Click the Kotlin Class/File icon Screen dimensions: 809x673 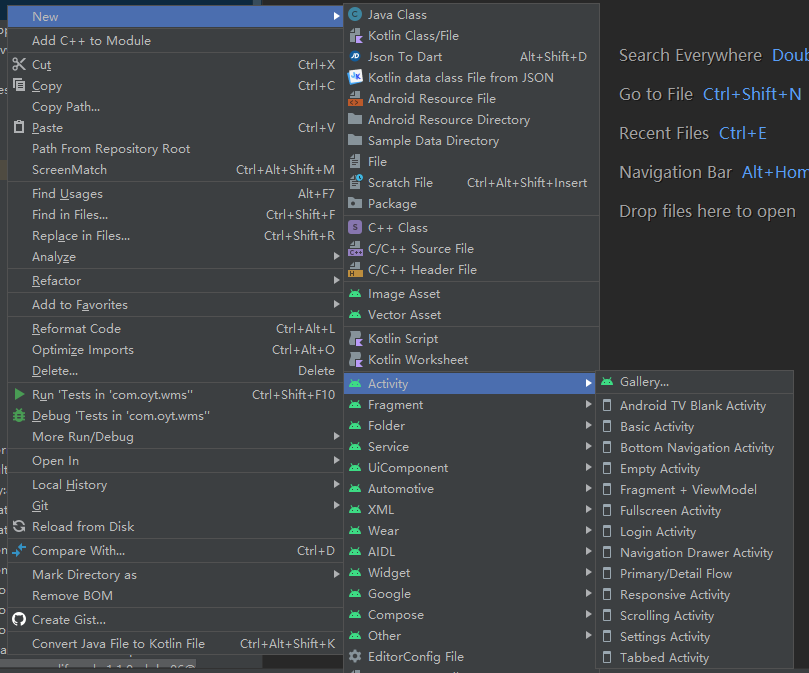355,36
